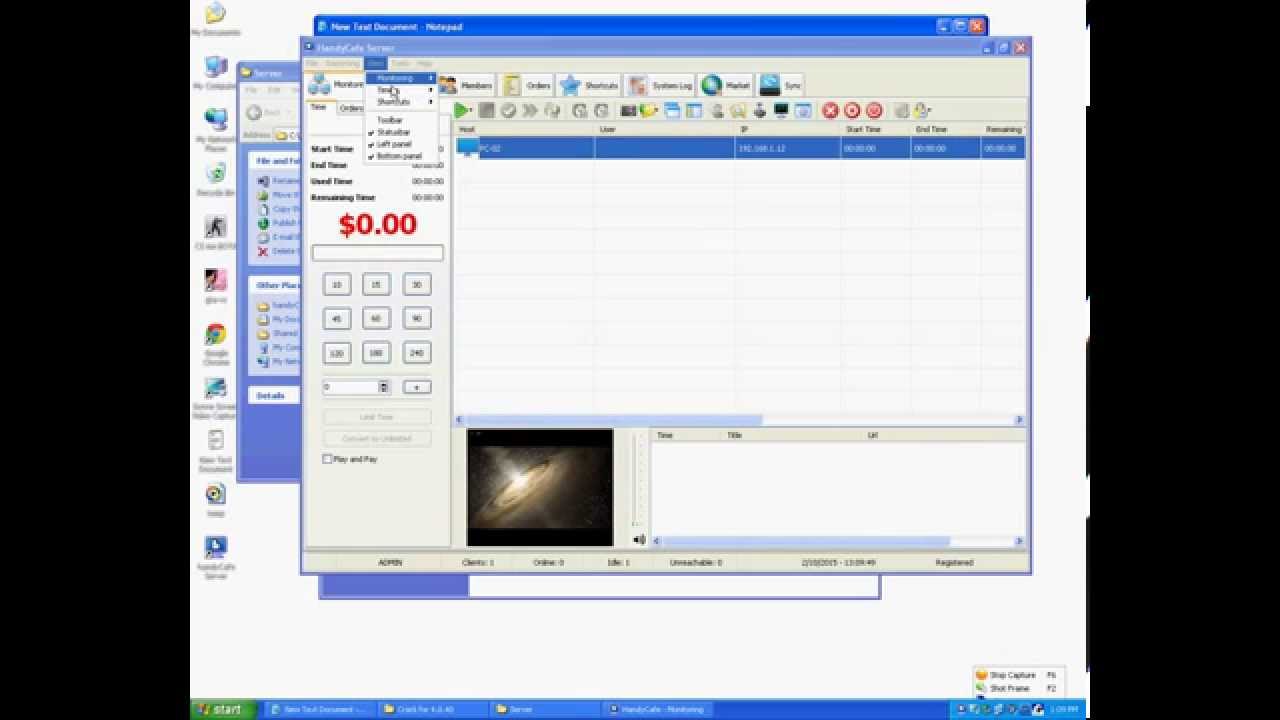Open the dropdown on the last yellow toolbar icon
This screenshot has height=720, width=1280.
929,111
